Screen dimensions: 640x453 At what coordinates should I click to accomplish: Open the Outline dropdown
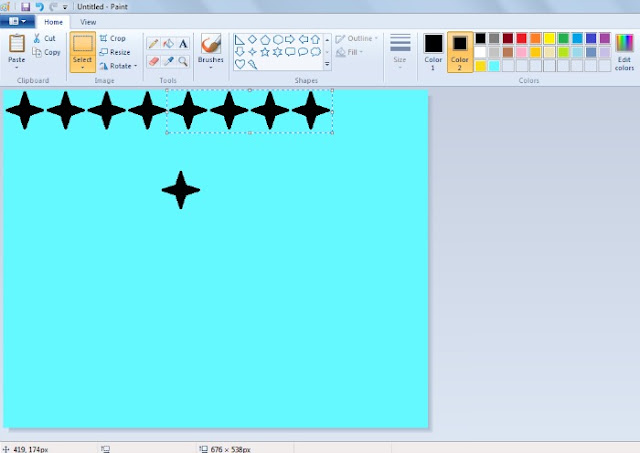point(357,38)
